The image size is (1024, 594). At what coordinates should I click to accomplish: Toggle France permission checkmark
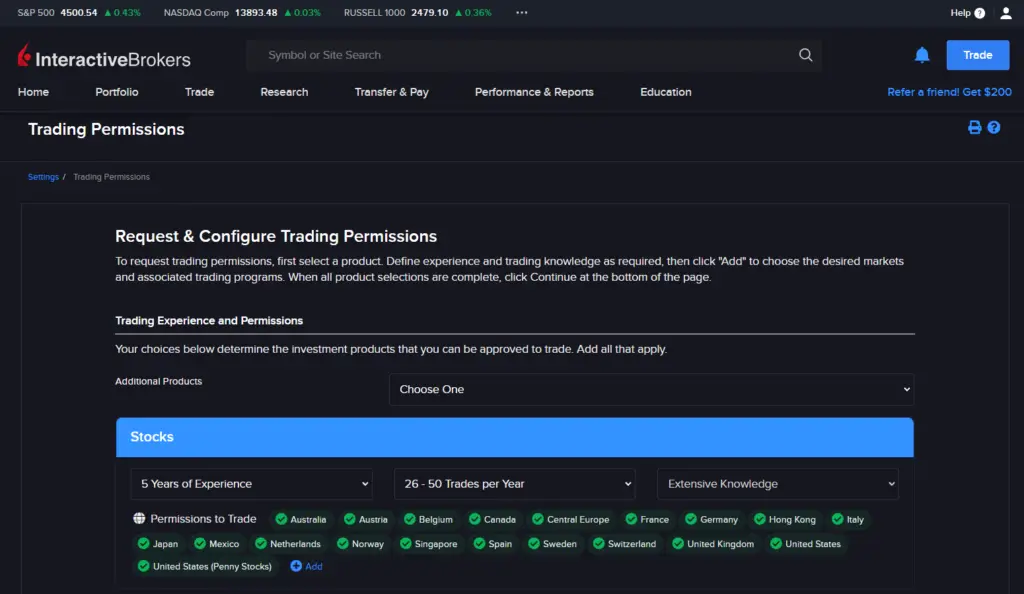click(631, 519)
